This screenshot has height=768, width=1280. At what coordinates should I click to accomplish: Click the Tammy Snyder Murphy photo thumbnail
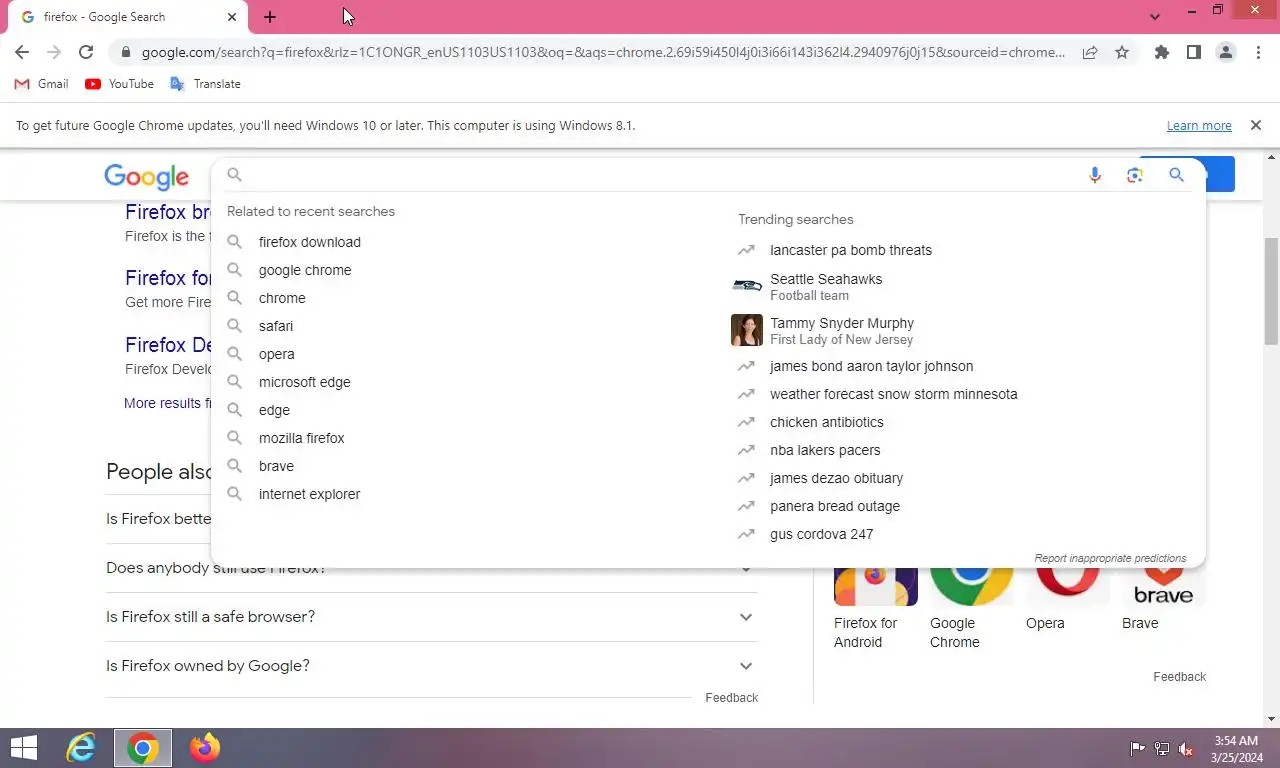coord(747,330)
